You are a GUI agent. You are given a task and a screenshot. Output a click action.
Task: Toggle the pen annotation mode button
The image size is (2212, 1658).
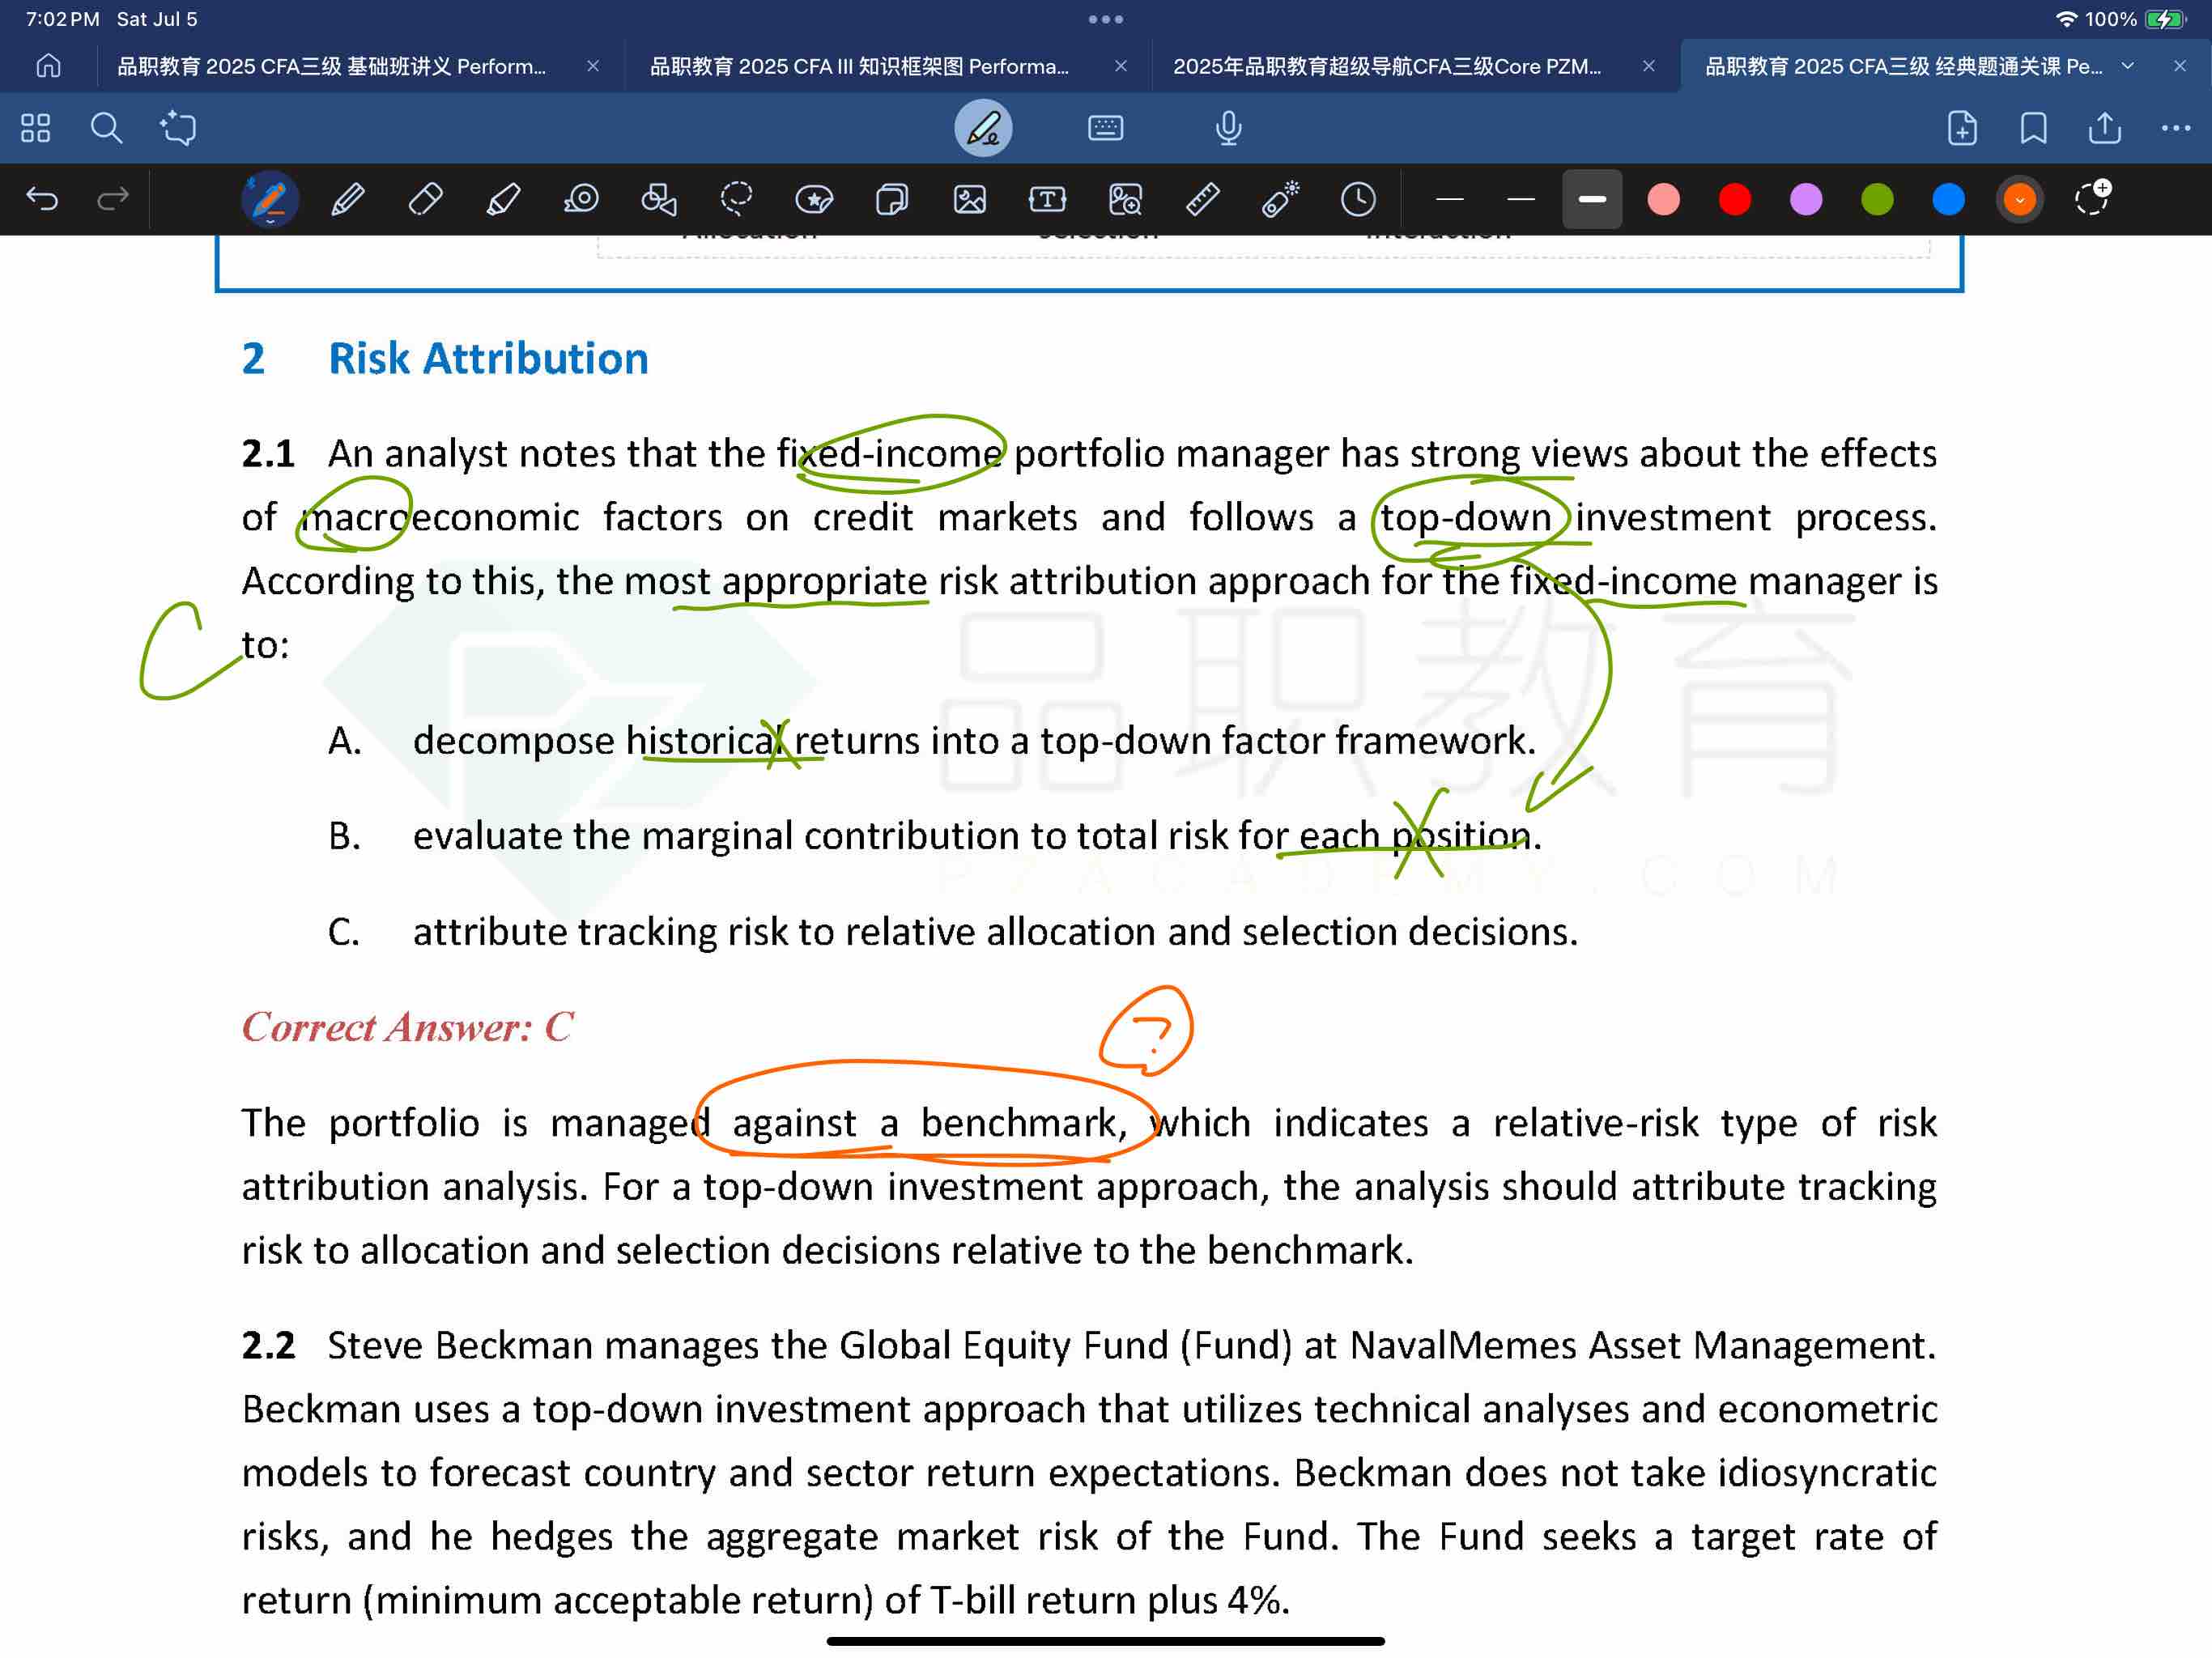(x=983, y=128)
